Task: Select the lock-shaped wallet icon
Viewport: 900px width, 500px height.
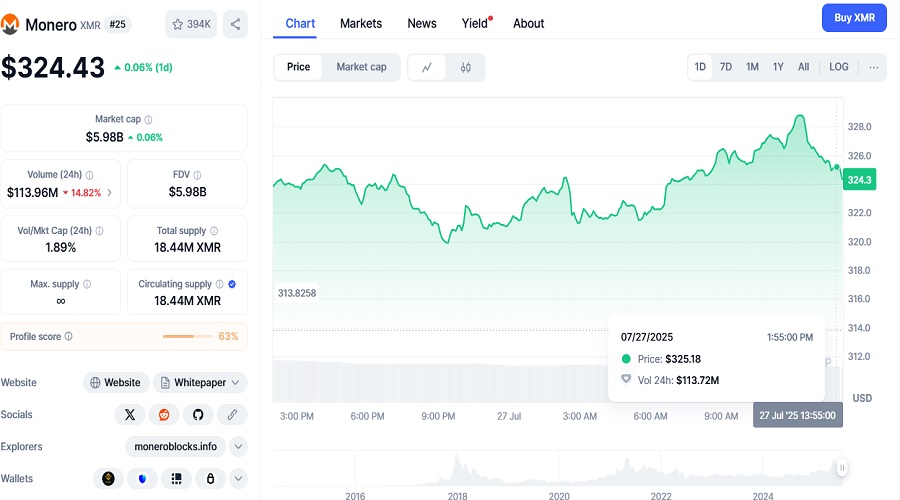Action: 211,478
